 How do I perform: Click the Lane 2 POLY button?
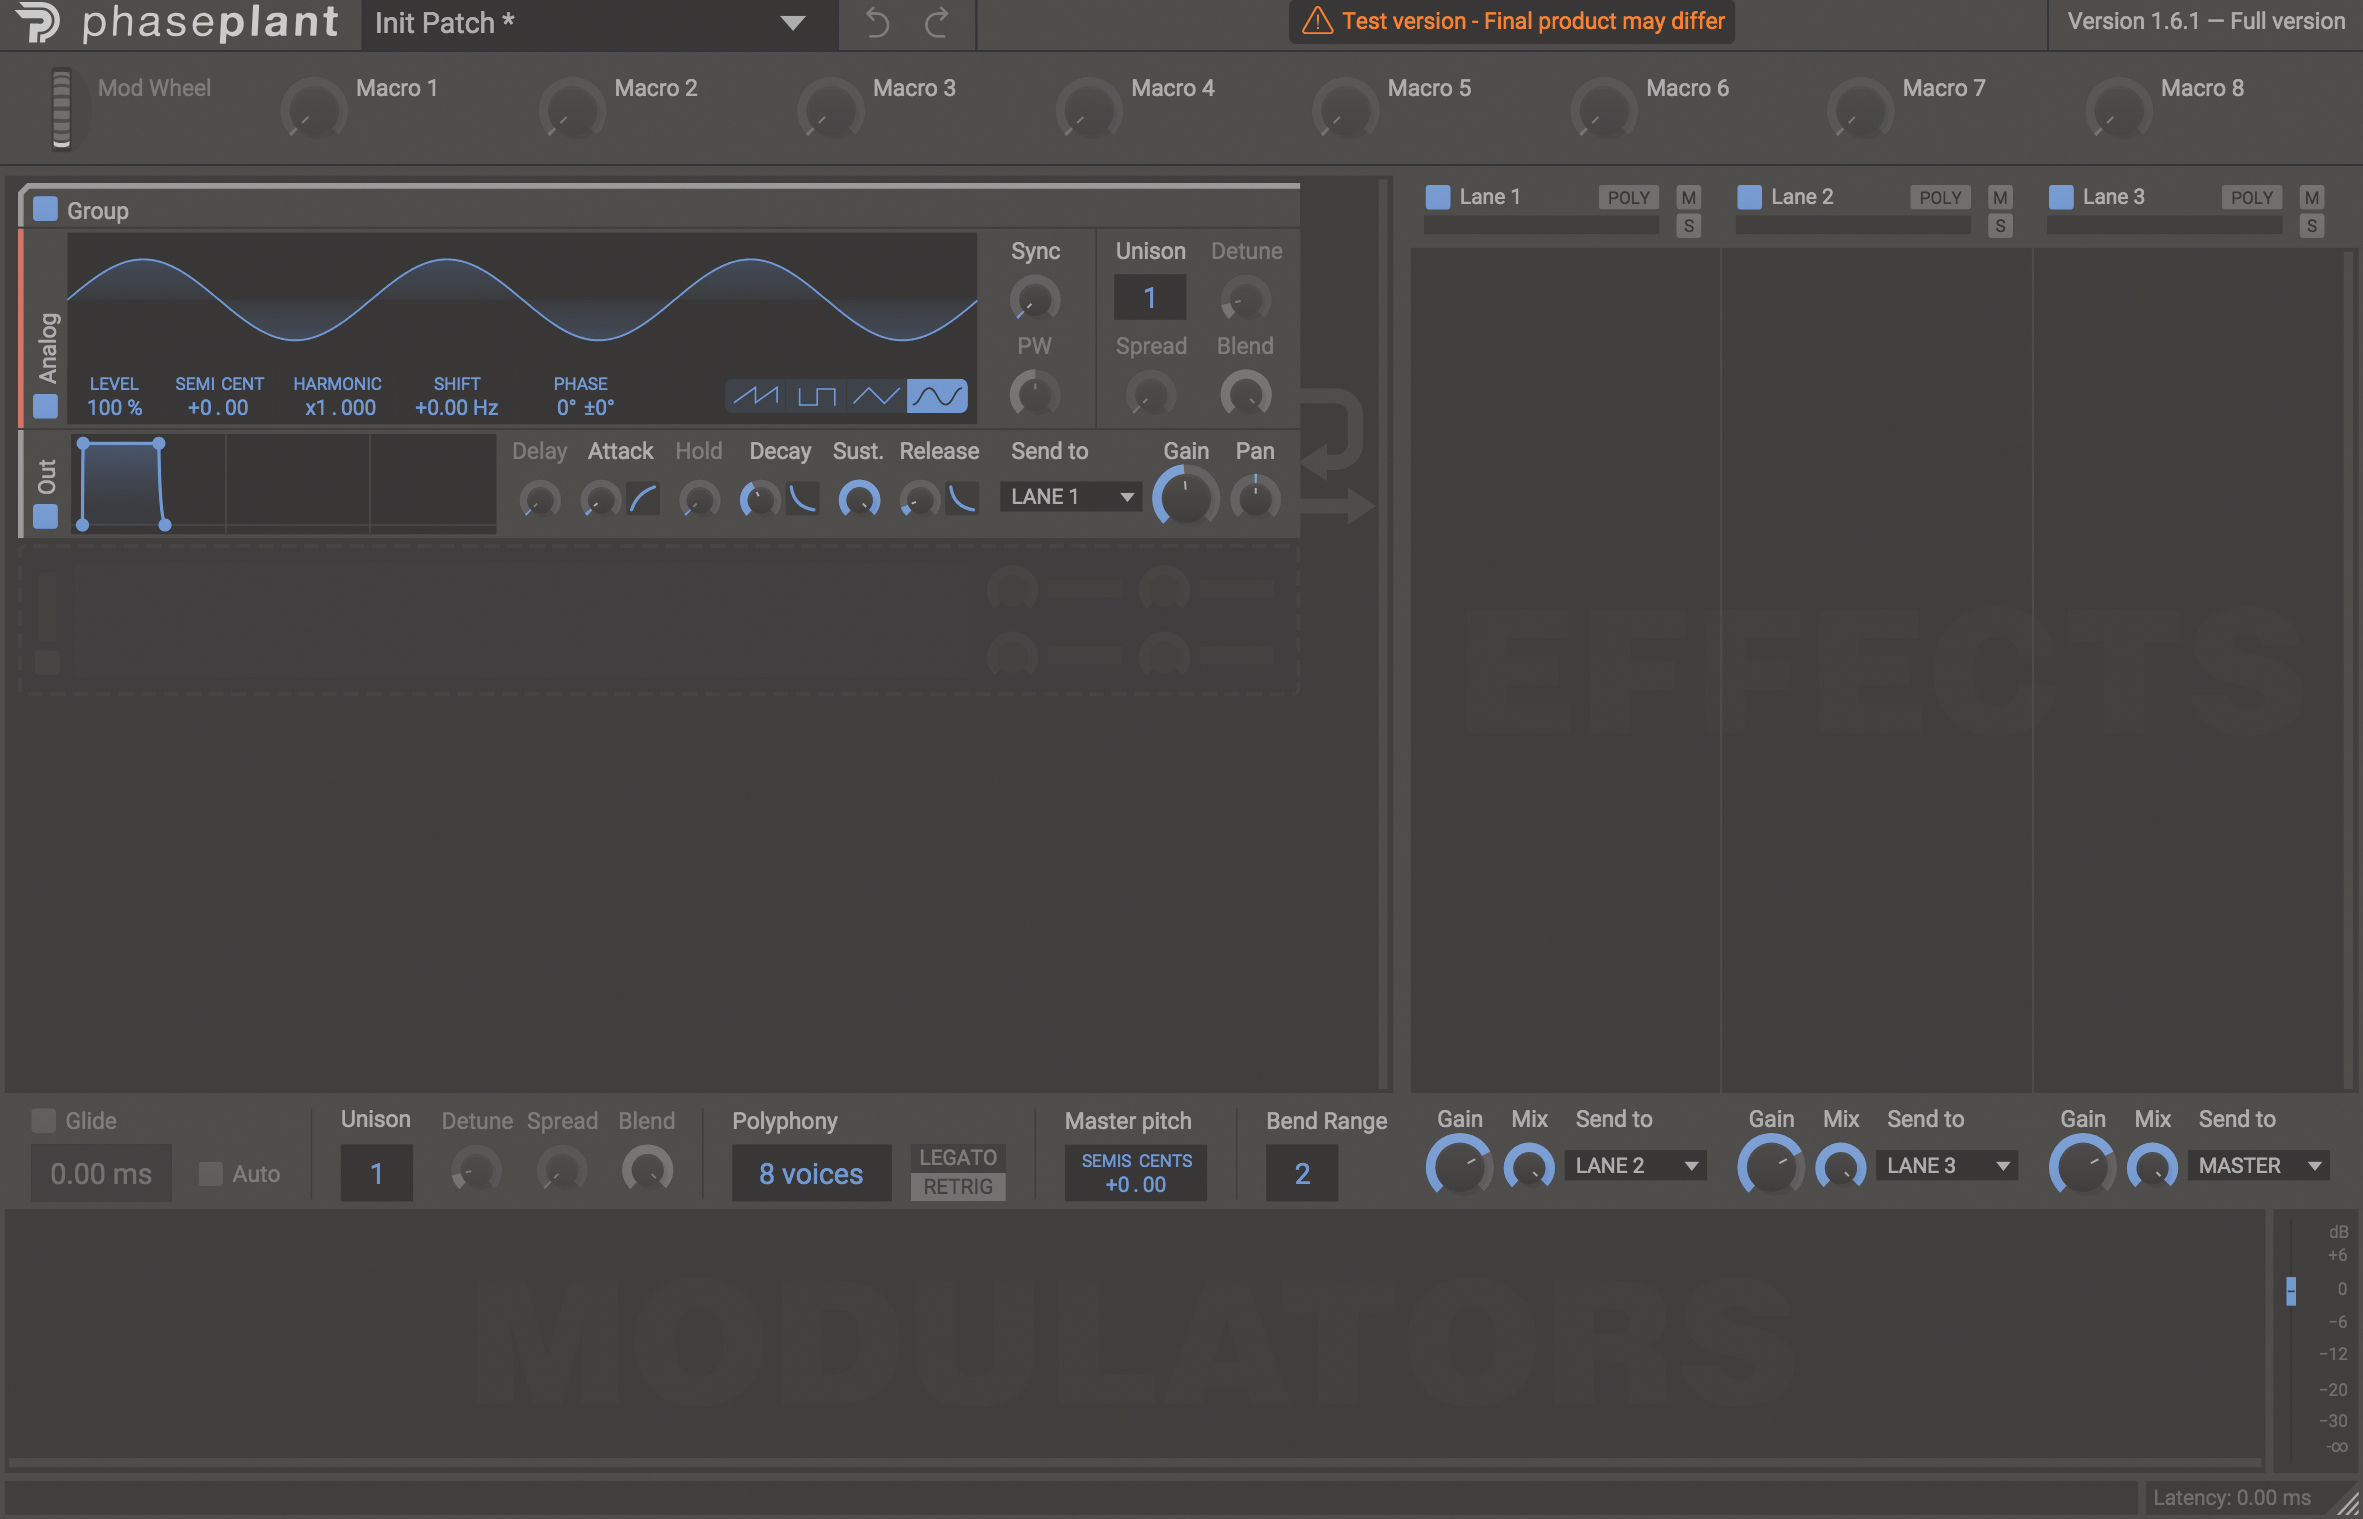click(1940, 197)
